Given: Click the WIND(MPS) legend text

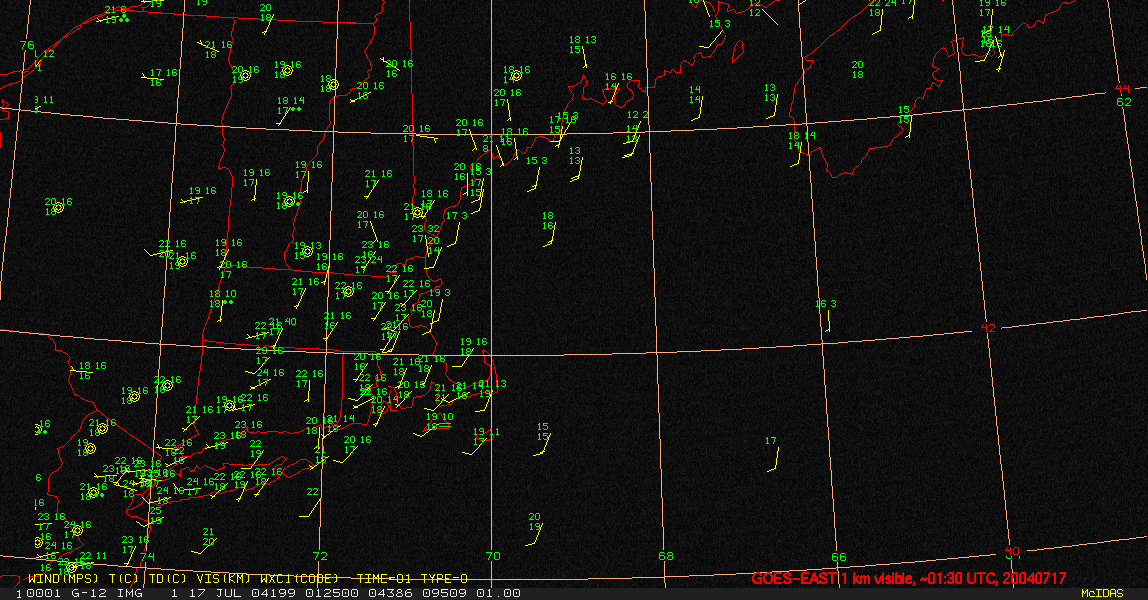Looking at the screenshot, I should (x=63, y=579).
